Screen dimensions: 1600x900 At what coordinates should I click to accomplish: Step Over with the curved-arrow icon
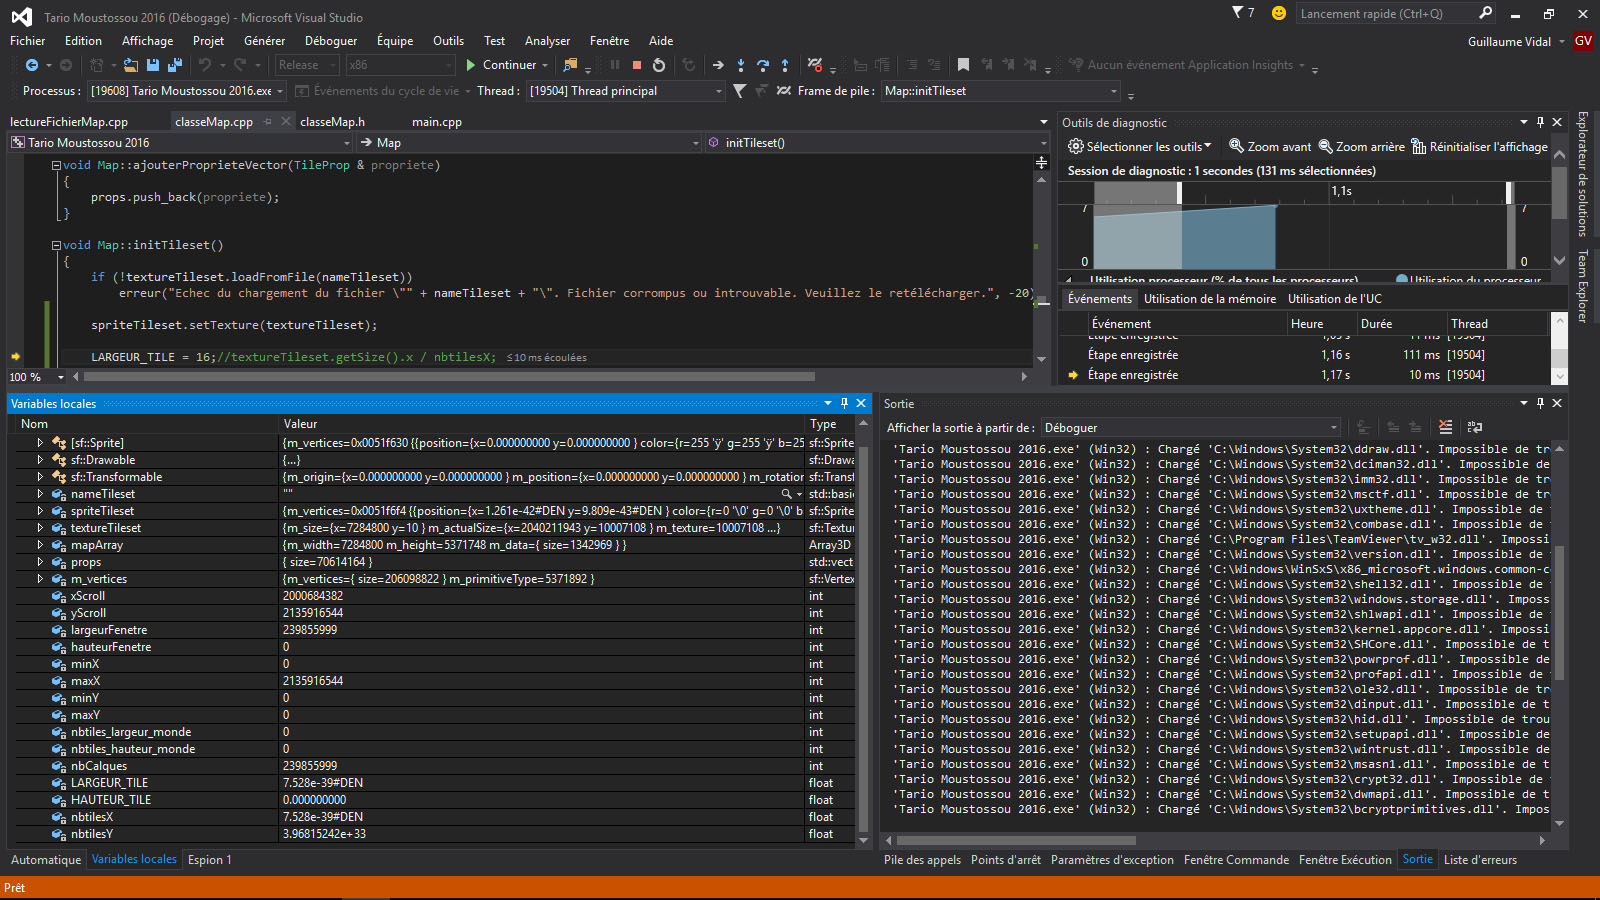point(763,65)
